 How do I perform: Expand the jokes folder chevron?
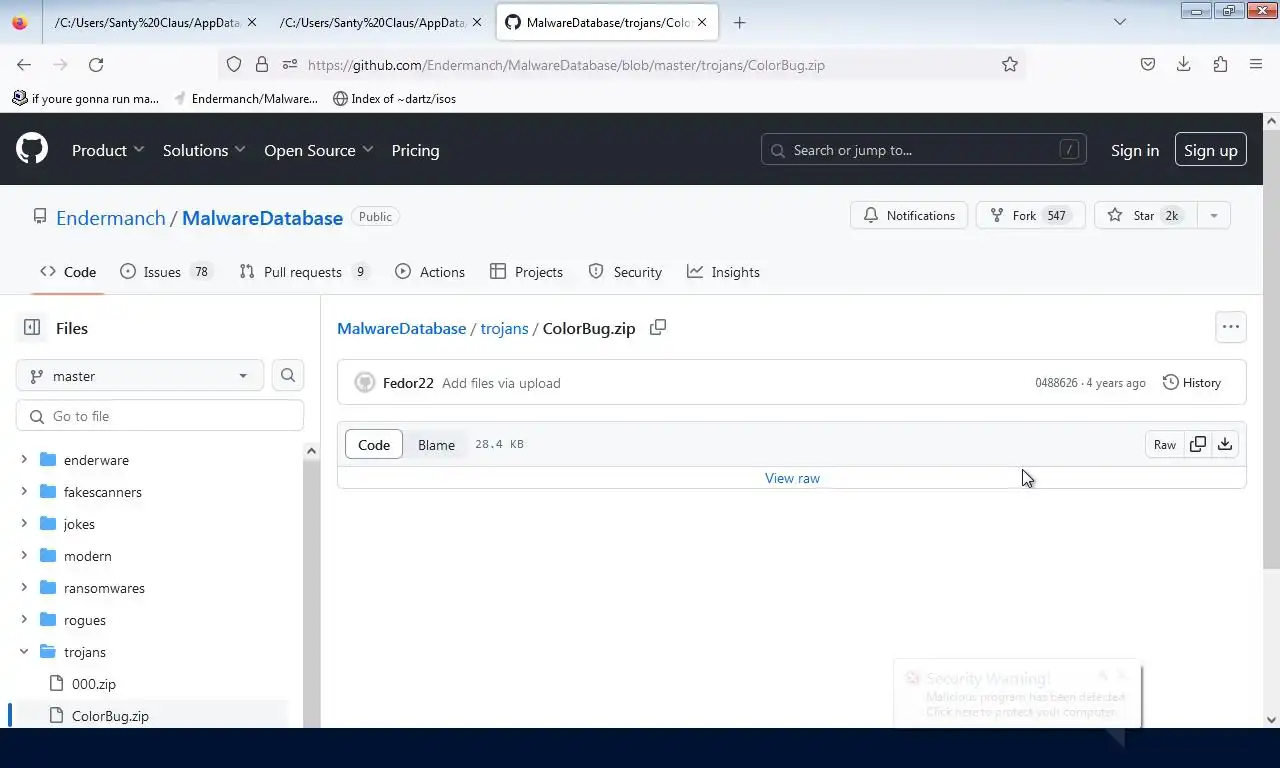(x=24, y=524)
